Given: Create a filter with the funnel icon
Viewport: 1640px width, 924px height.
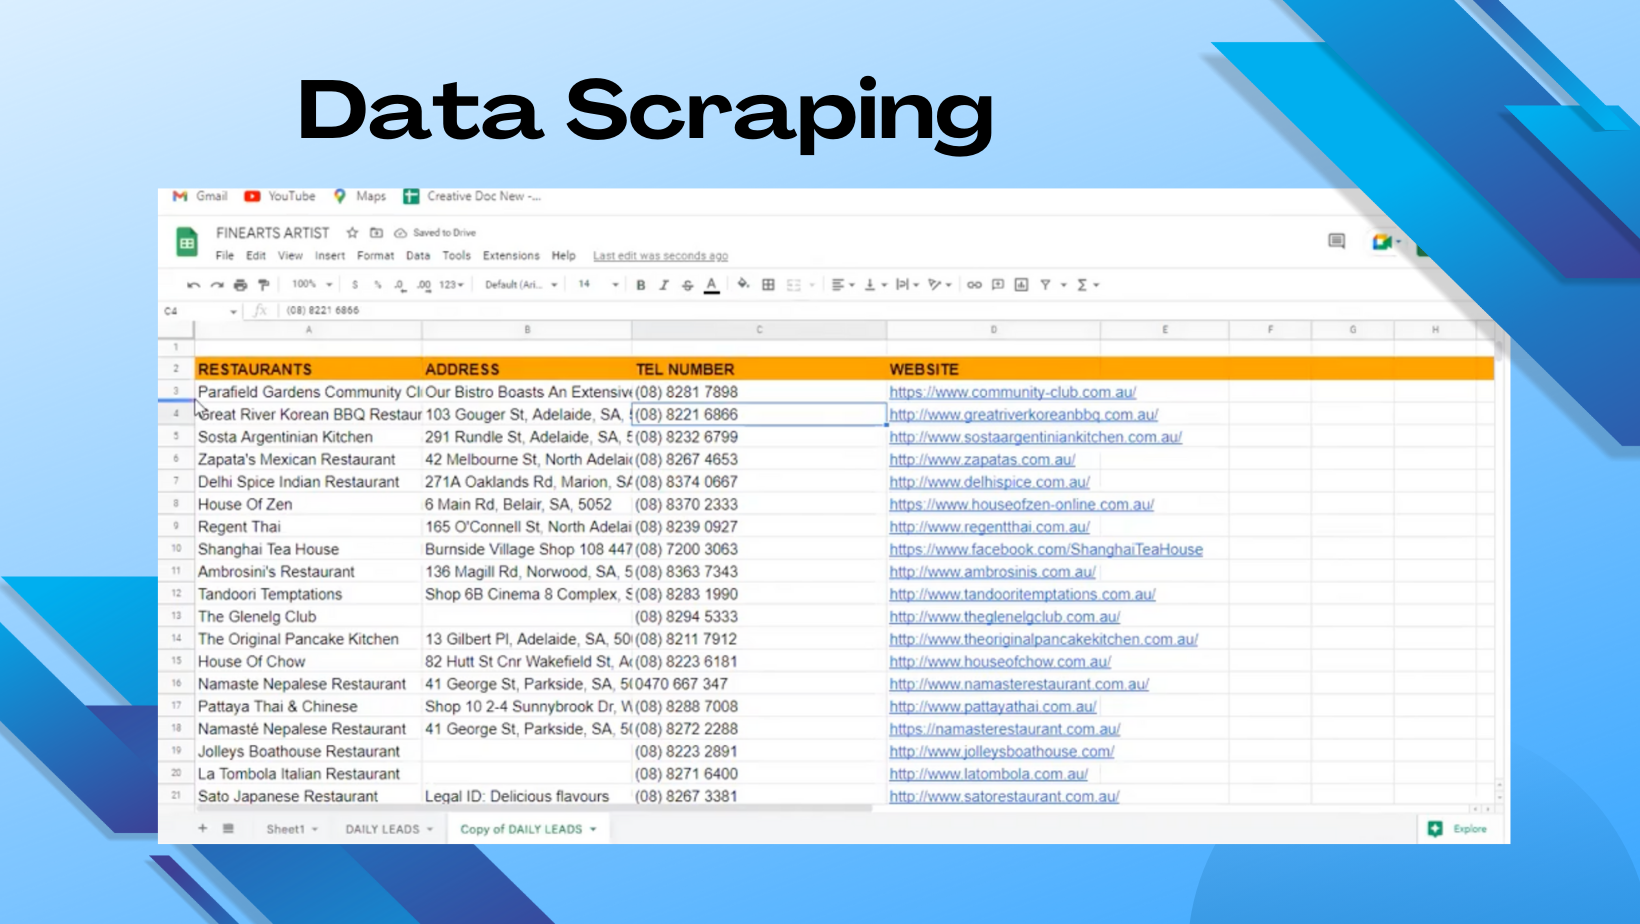Looking at the screenshot, I should point(1045,285).
